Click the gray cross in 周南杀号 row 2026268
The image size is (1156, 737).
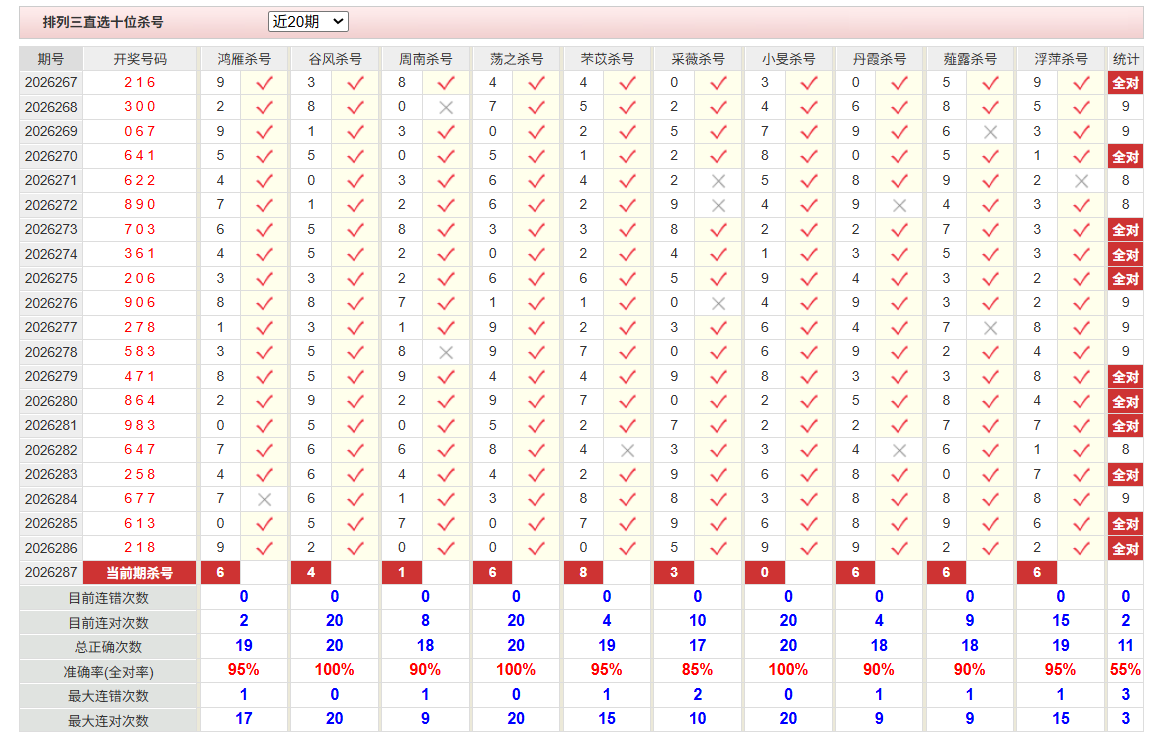[445, 108]
